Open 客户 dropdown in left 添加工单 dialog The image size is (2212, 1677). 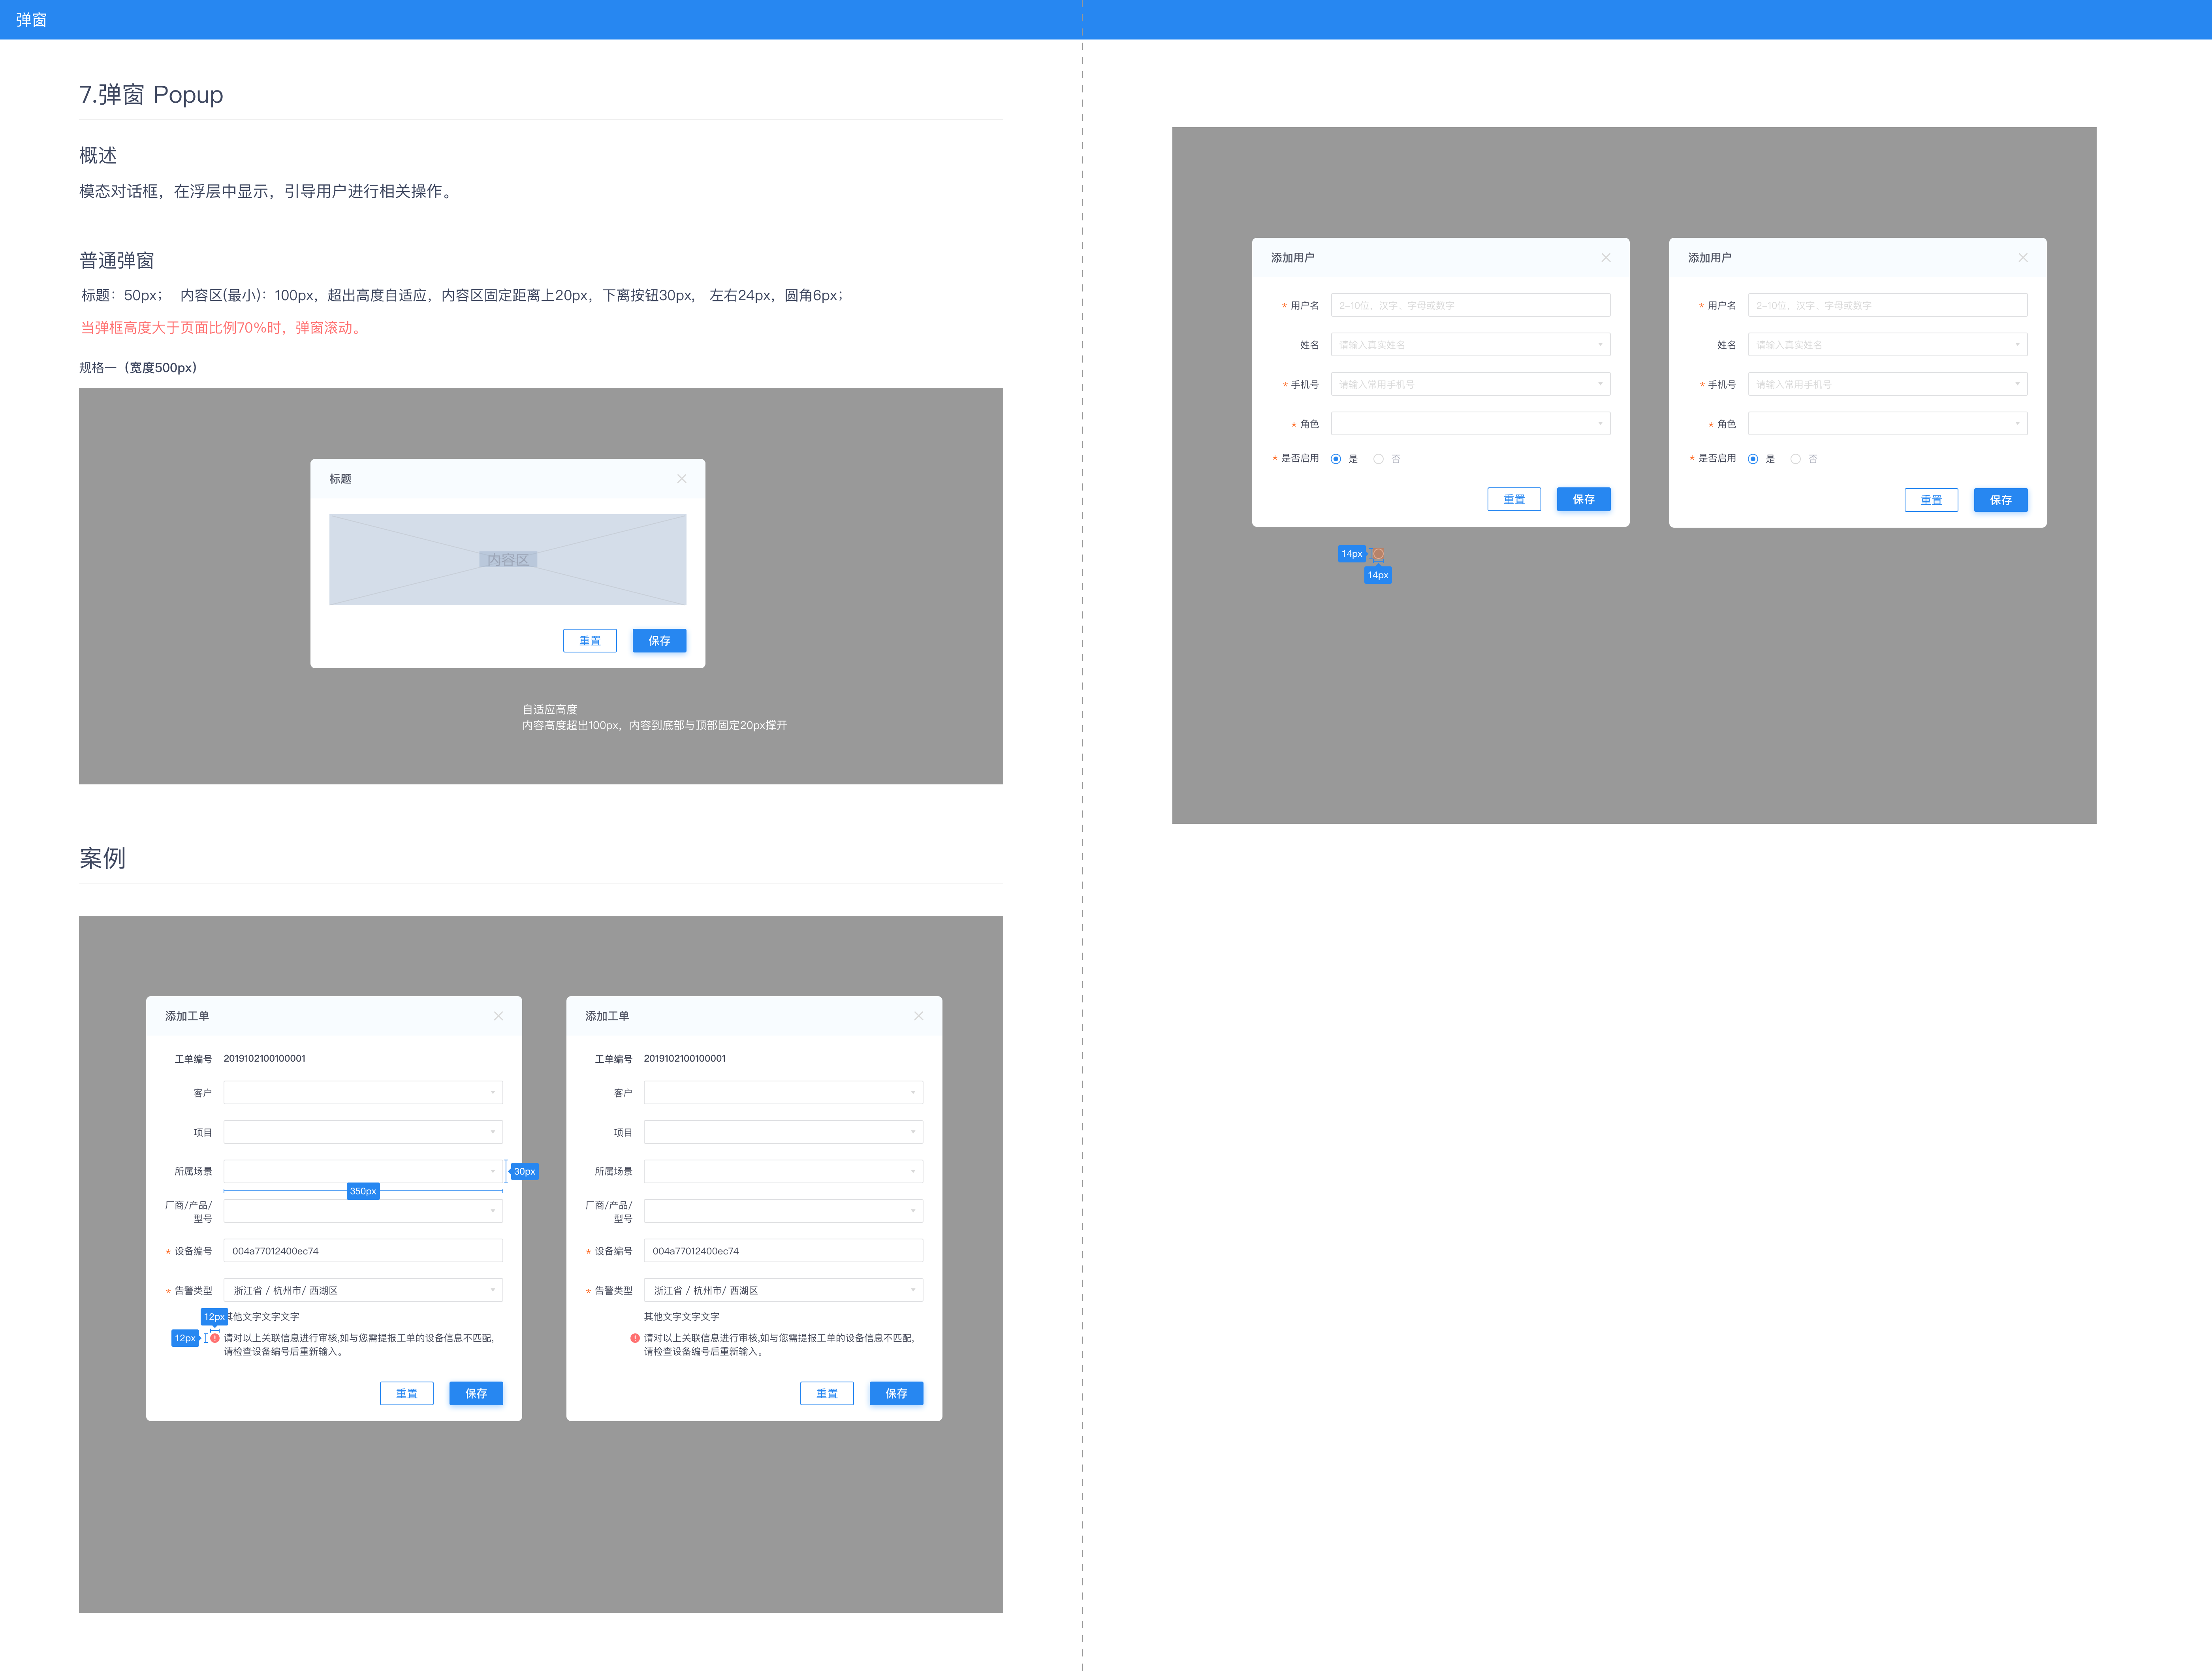click(363, 1093)
